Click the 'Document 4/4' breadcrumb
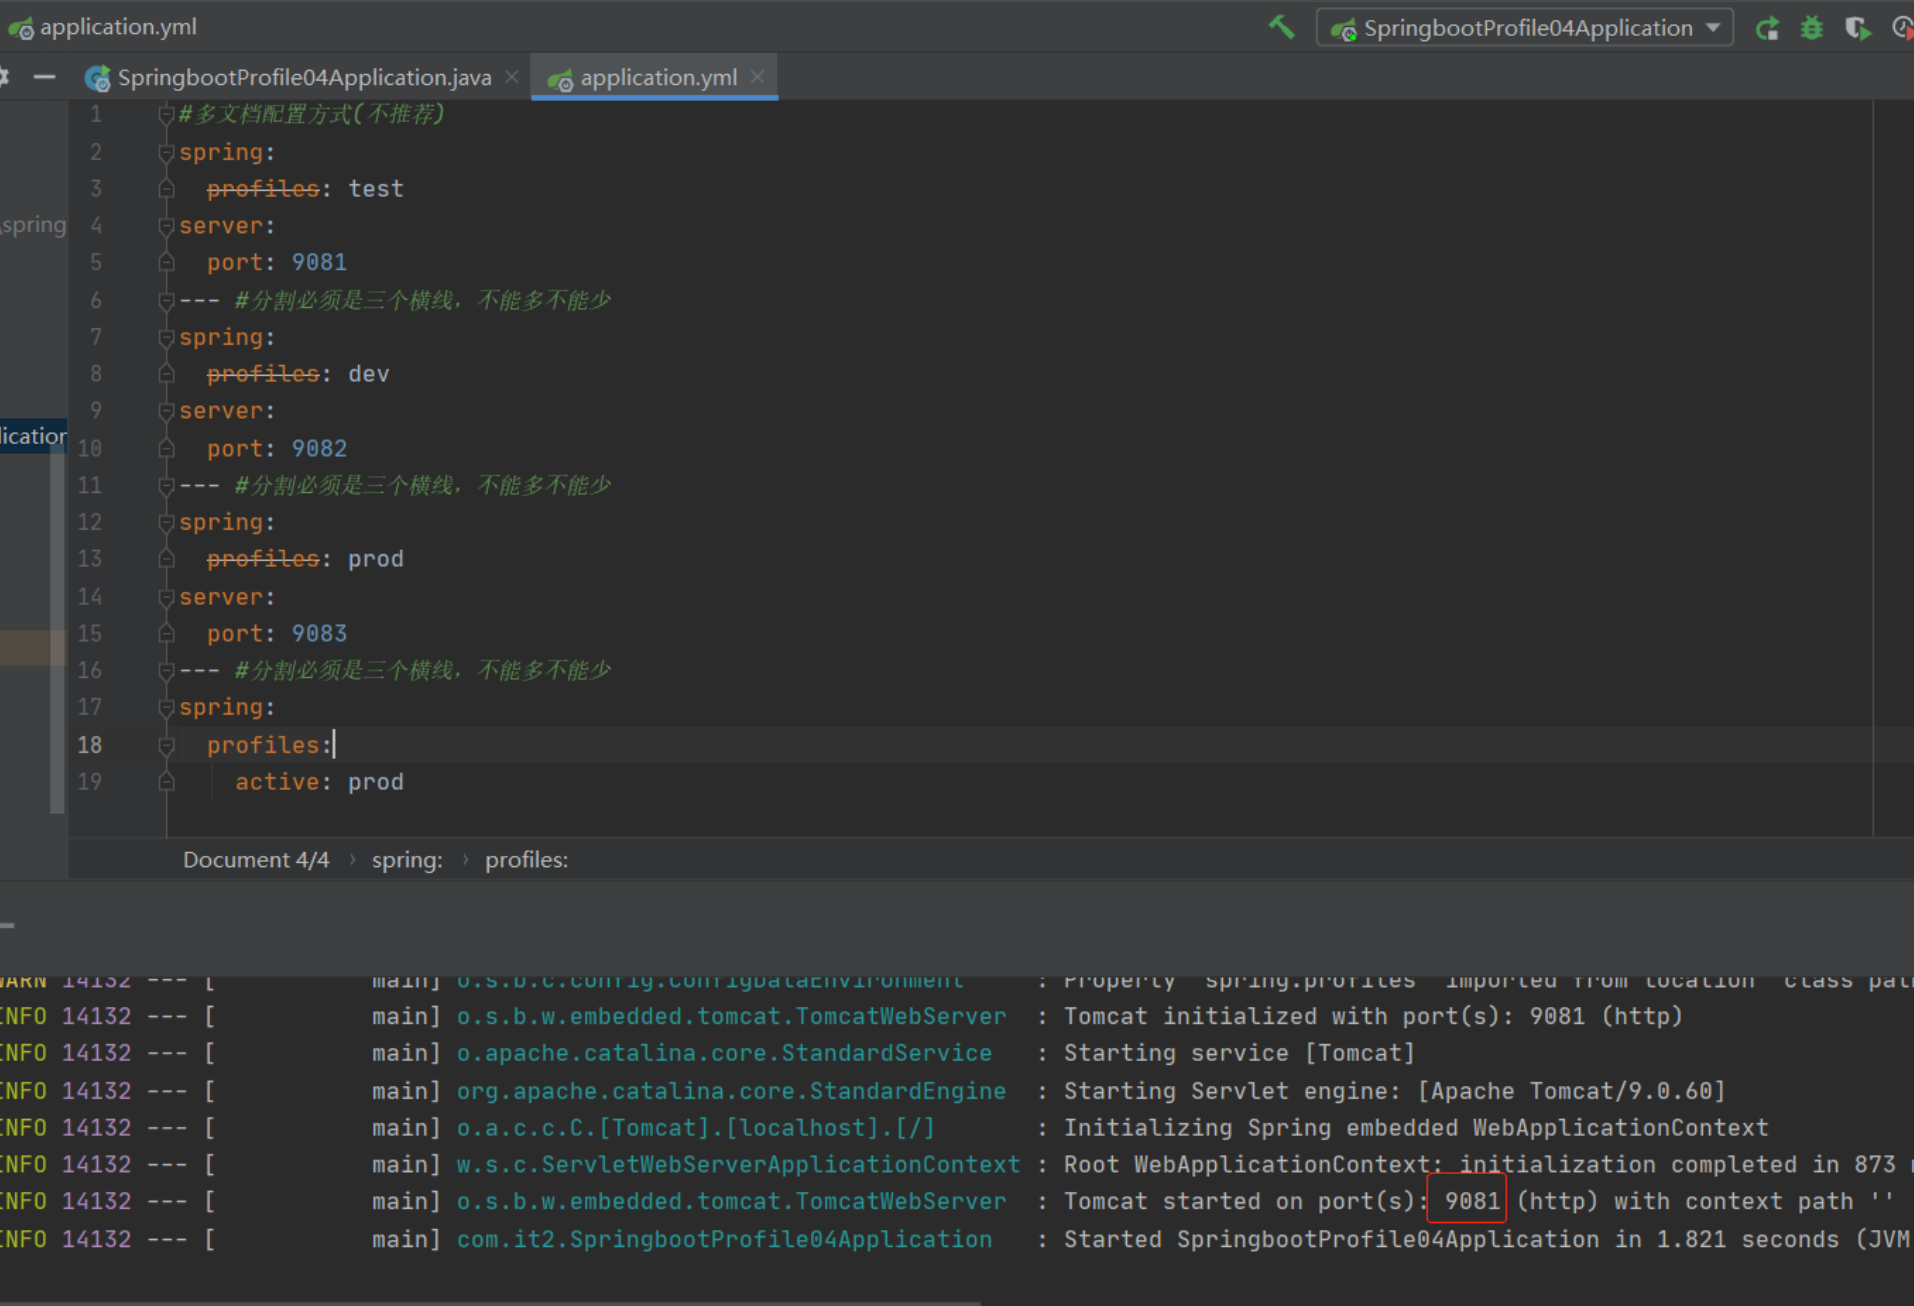 click(x=255, y=860)
